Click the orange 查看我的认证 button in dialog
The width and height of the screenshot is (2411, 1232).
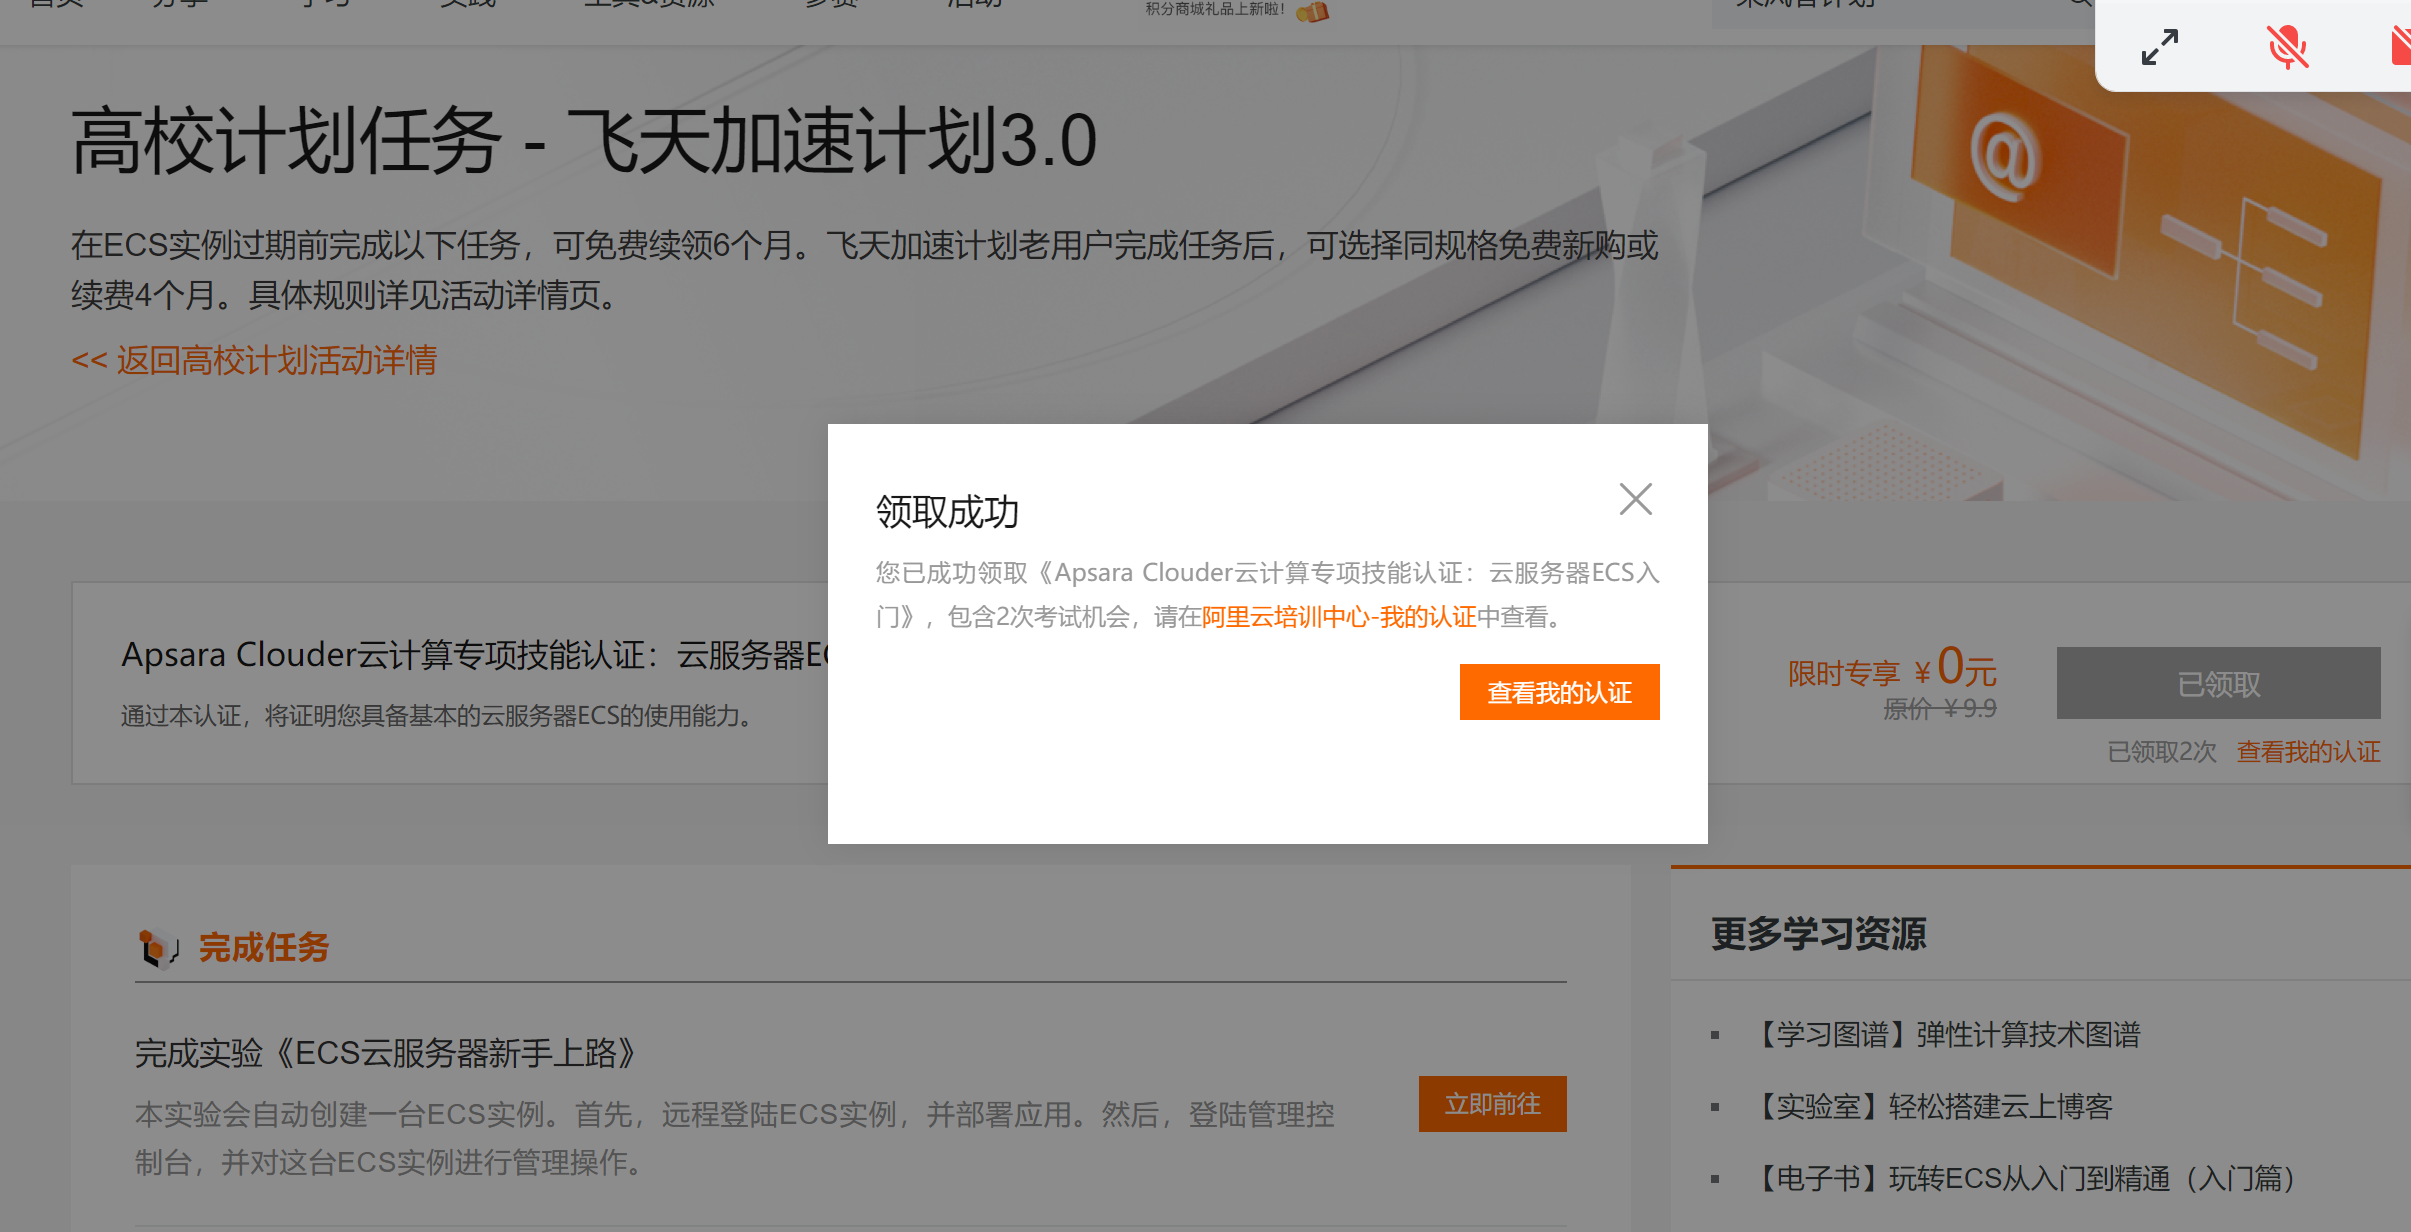click(x=1558, y=692)
